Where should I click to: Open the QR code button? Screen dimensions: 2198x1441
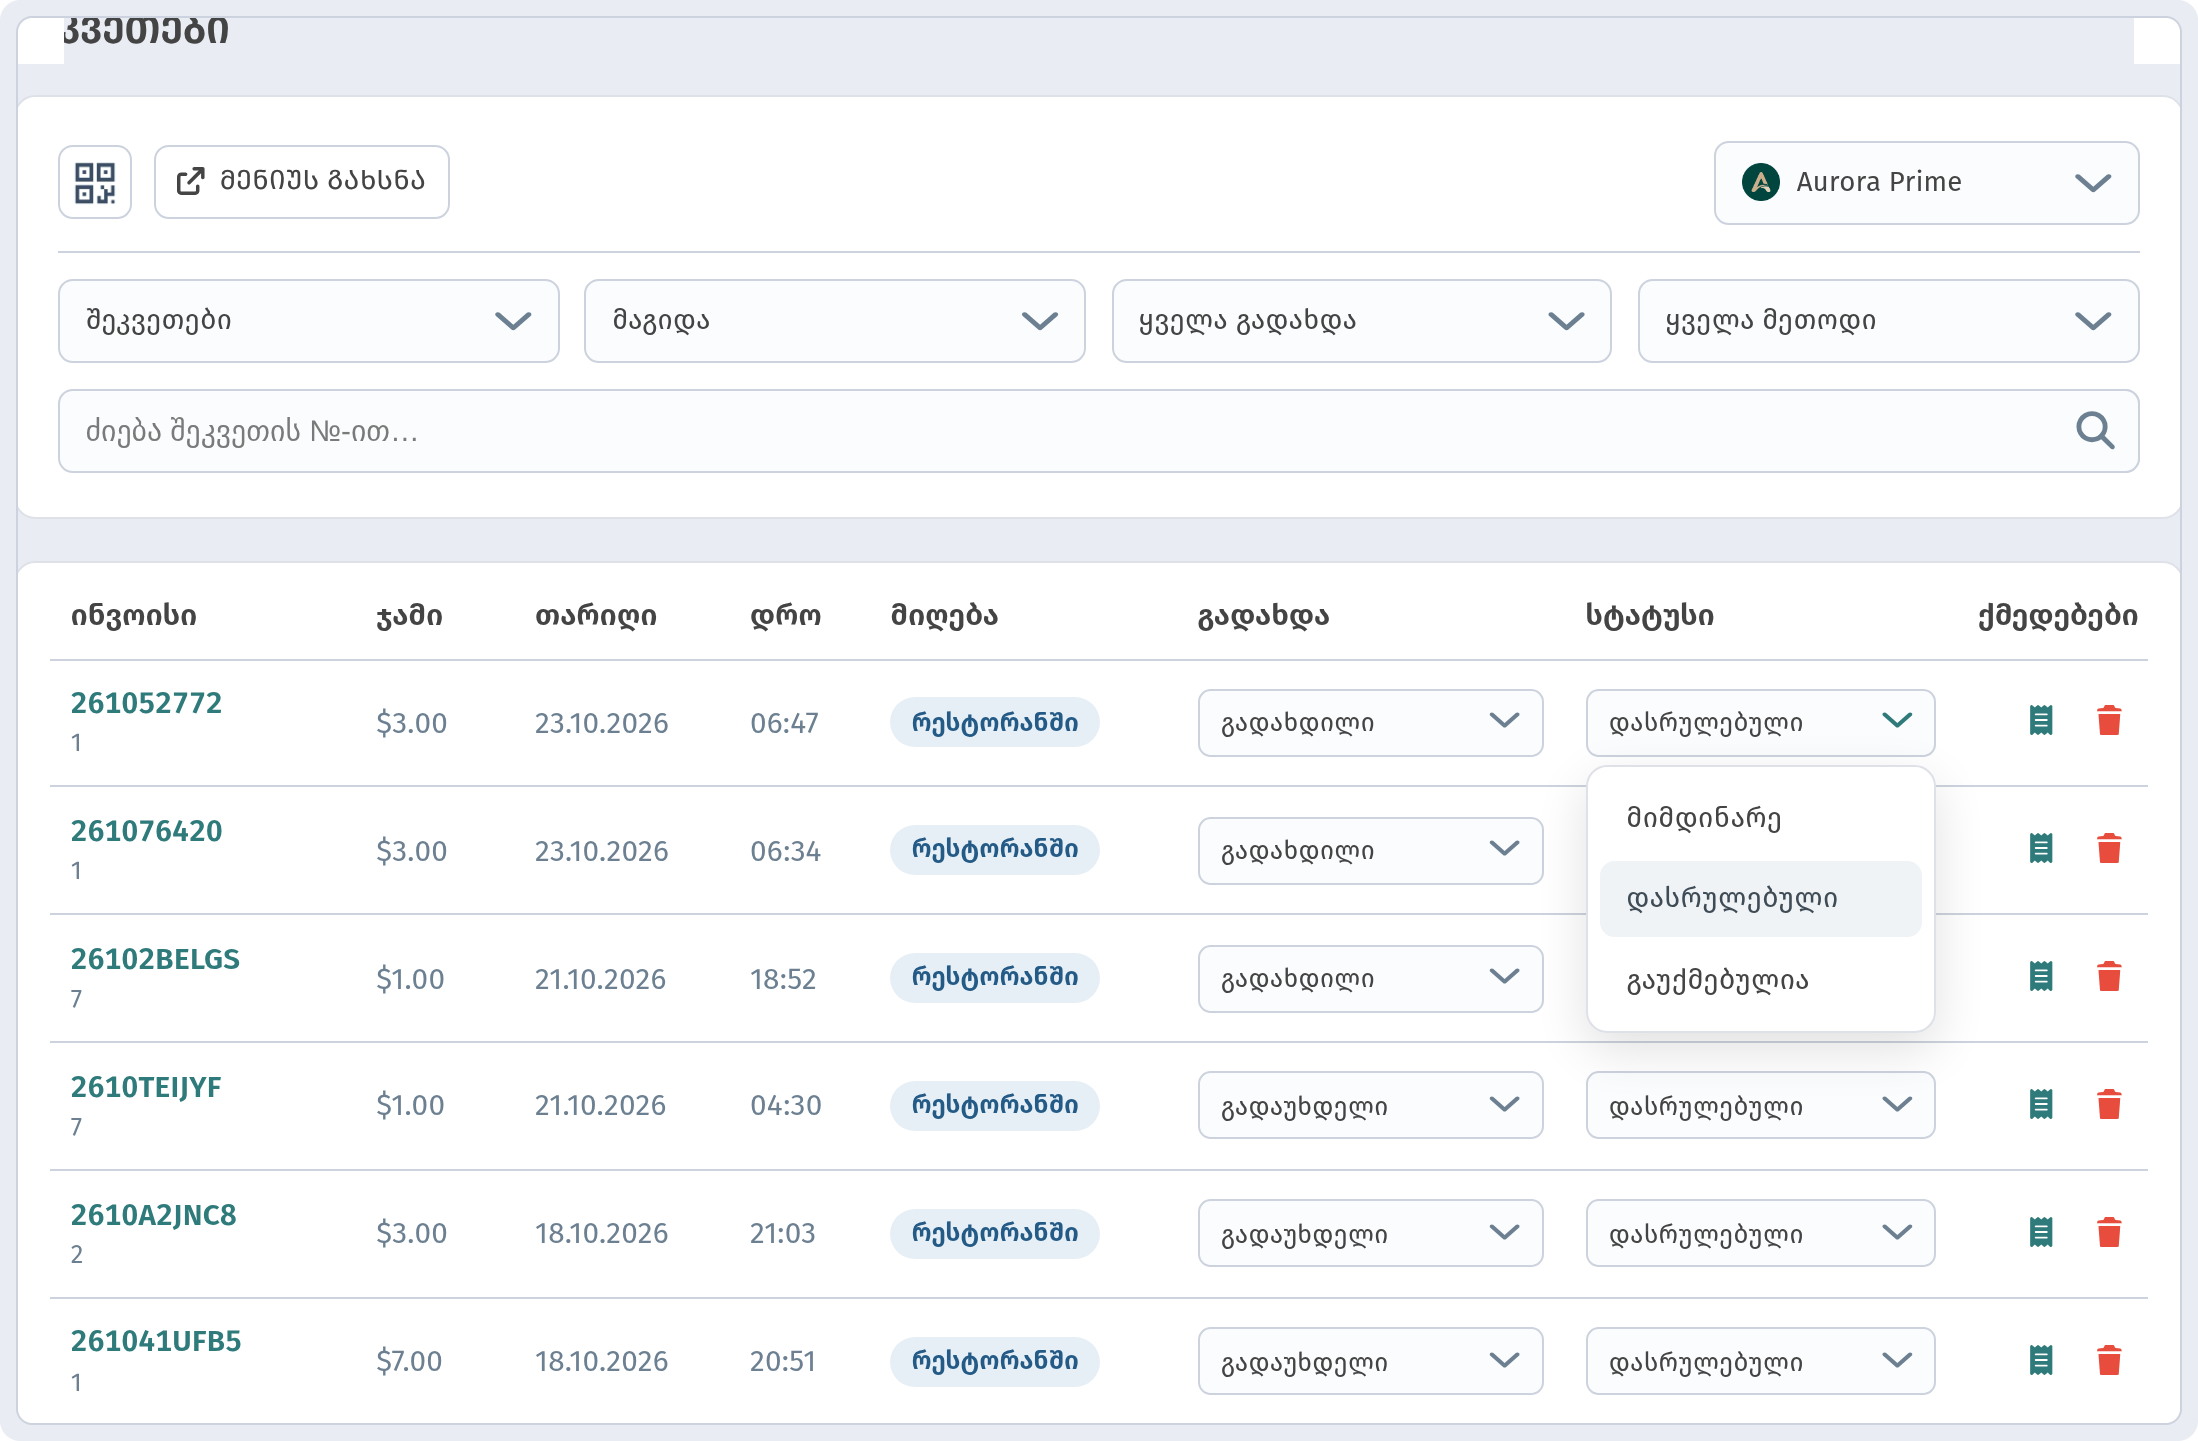click(x=95, y=182)
